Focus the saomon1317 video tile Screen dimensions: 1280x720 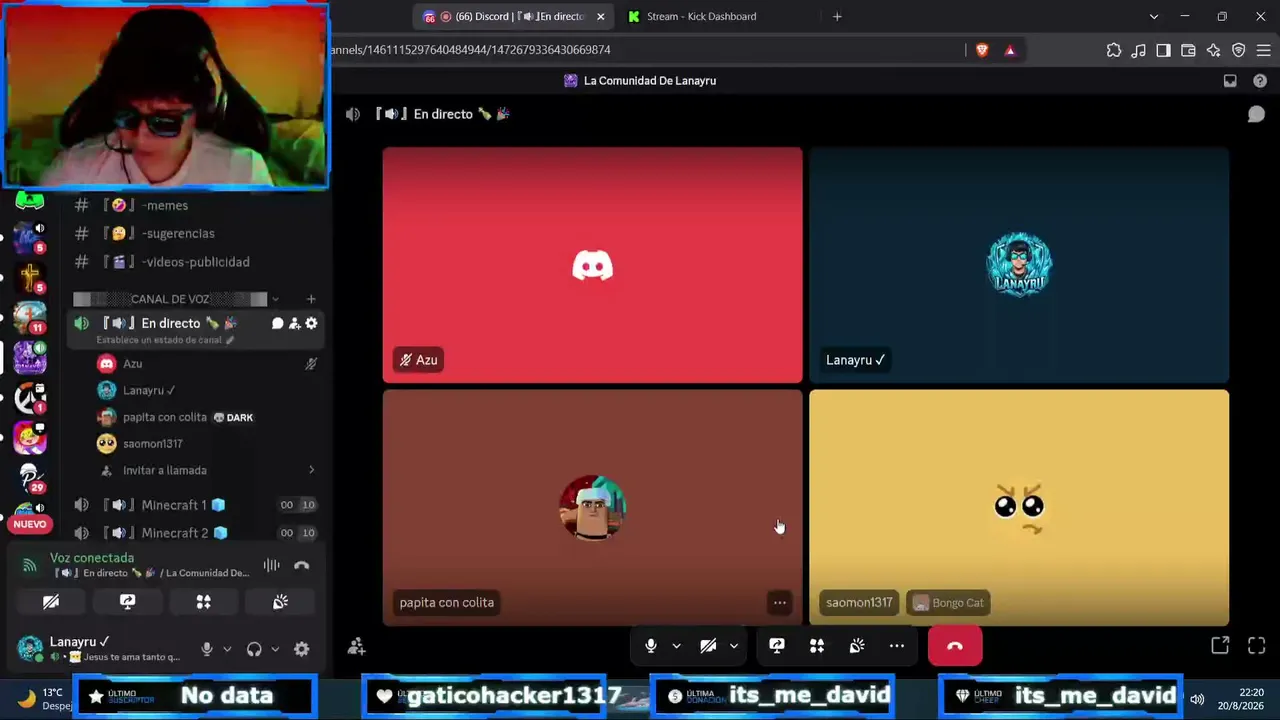[x=1019, y=507]
